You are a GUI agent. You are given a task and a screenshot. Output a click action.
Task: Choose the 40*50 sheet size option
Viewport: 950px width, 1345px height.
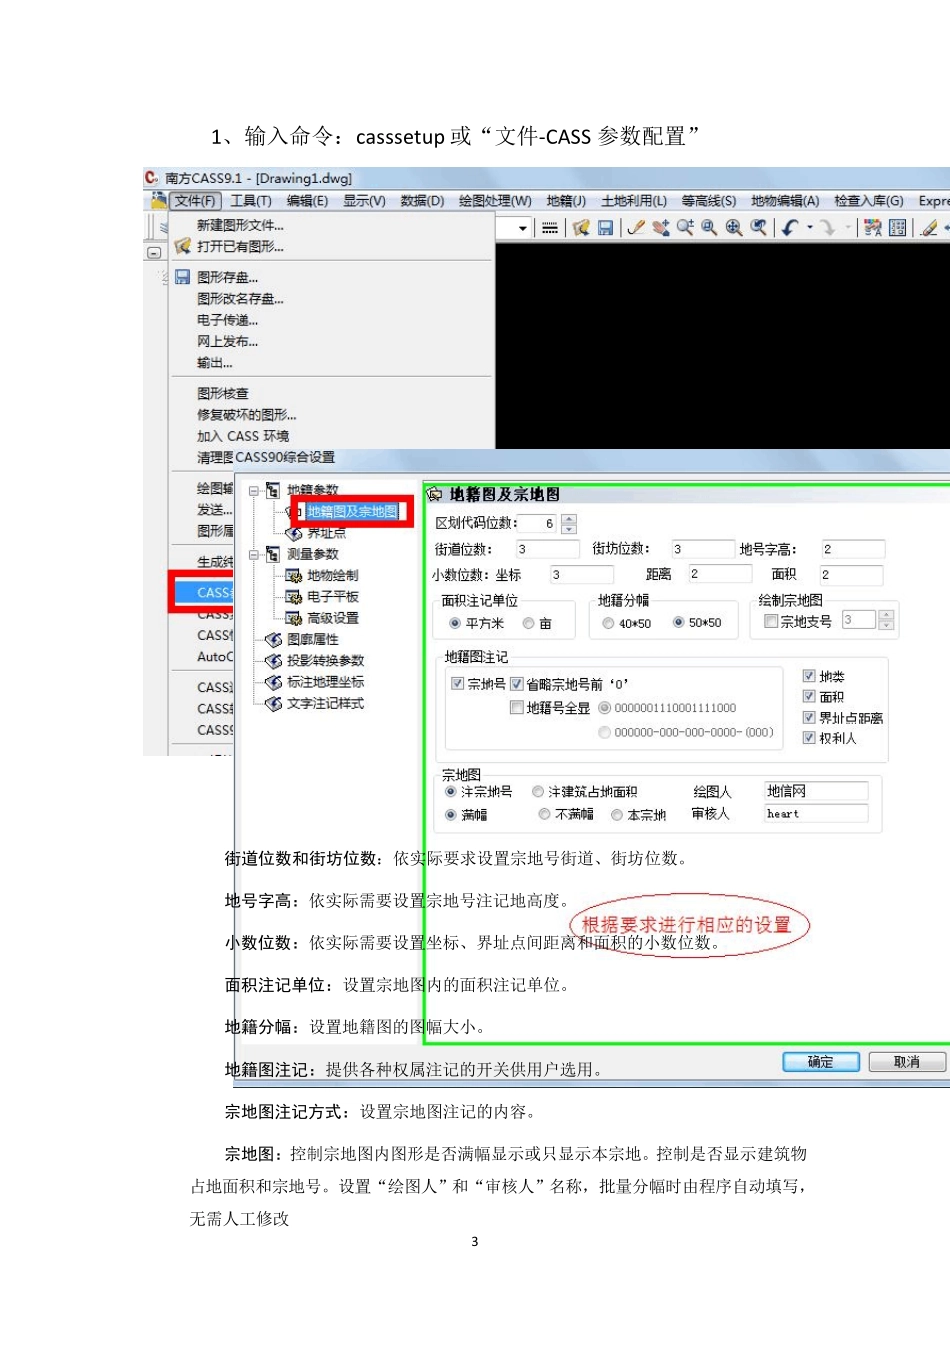pos(608,623)
